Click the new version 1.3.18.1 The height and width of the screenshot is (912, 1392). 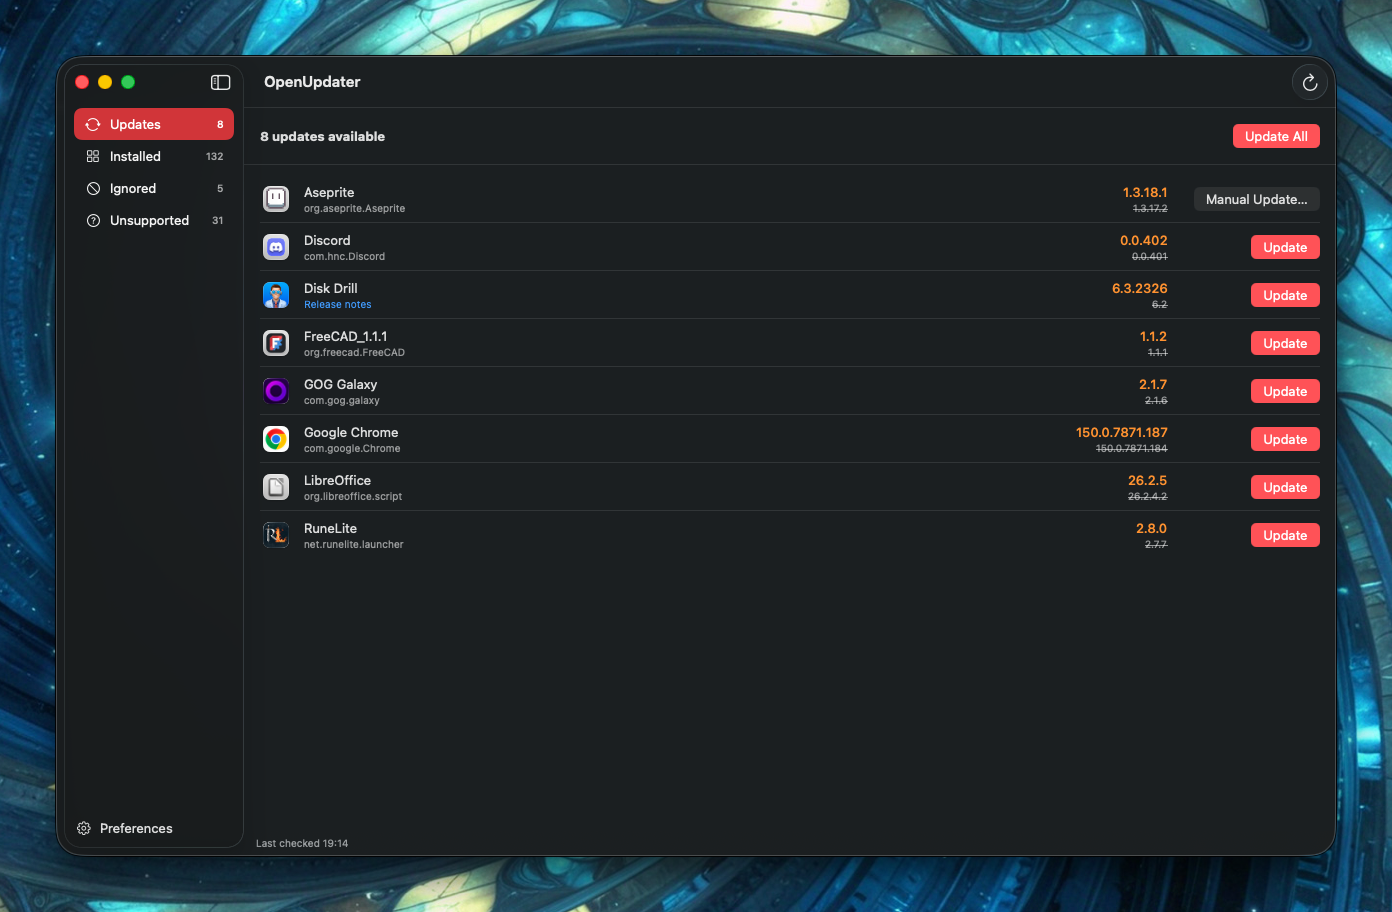pos(1144,192)
